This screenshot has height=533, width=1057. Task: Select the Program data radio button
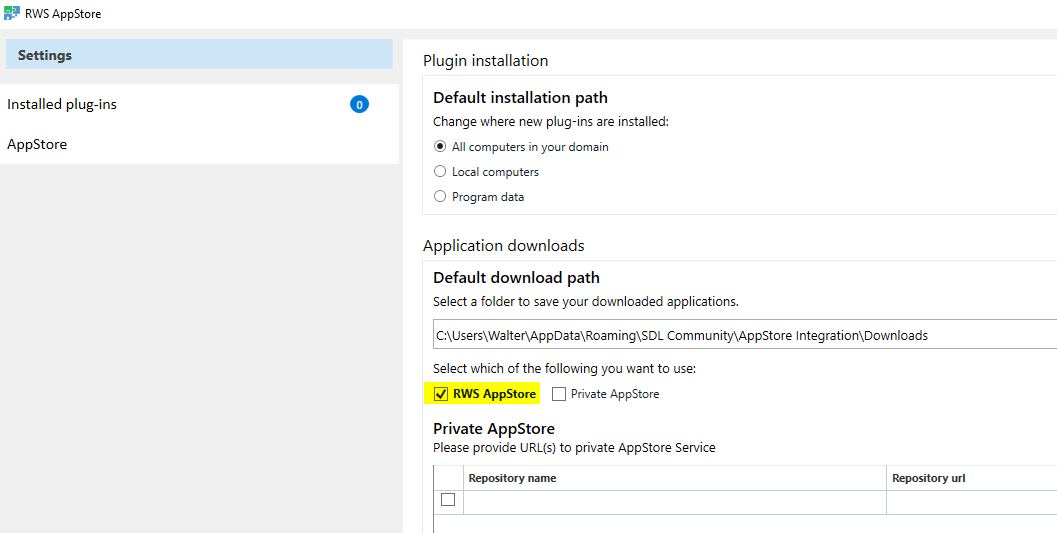(440, 197)
